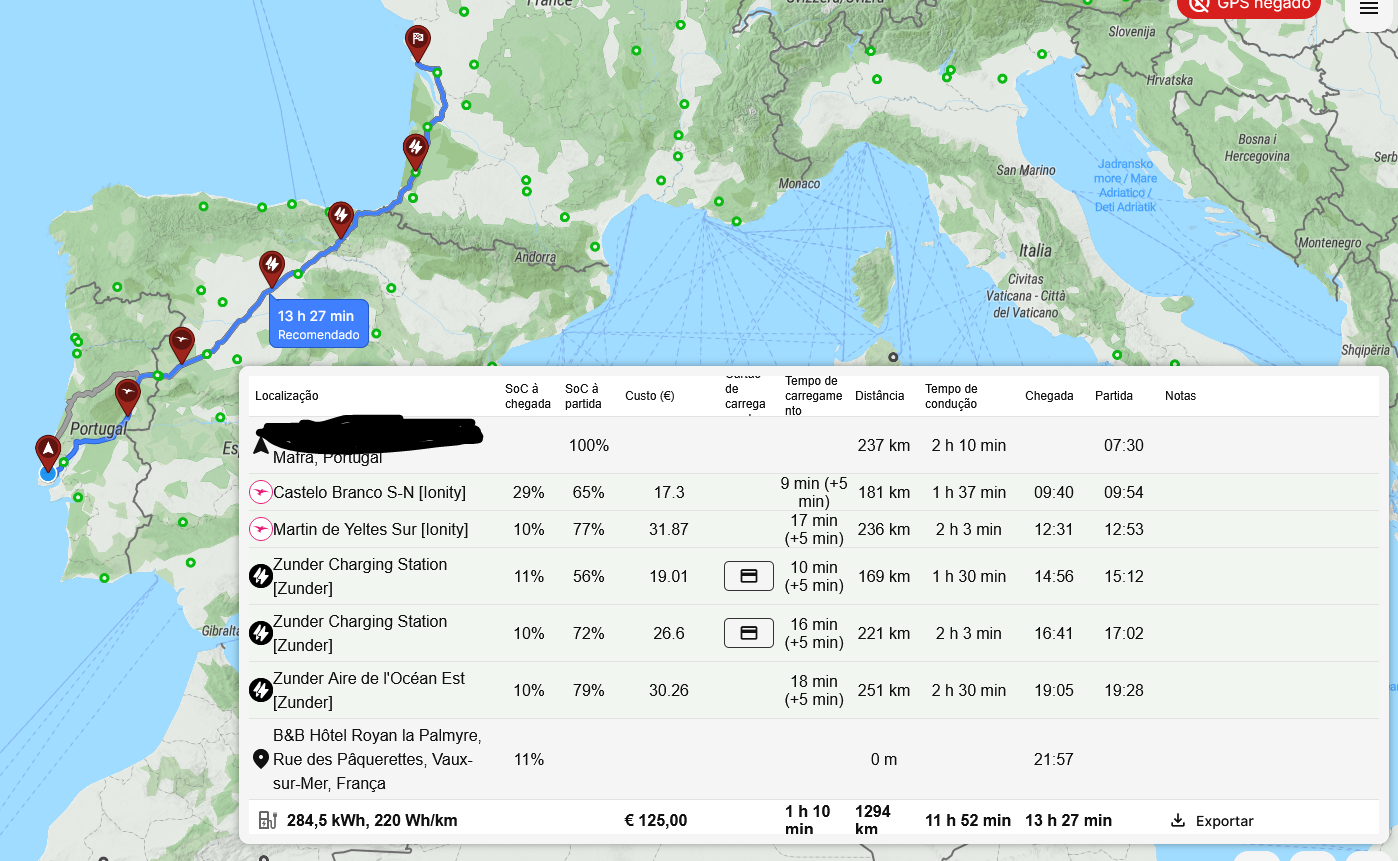1398x861 pixels.
Task: Export the route plan with Exportar
Action: click(1212, 820)
